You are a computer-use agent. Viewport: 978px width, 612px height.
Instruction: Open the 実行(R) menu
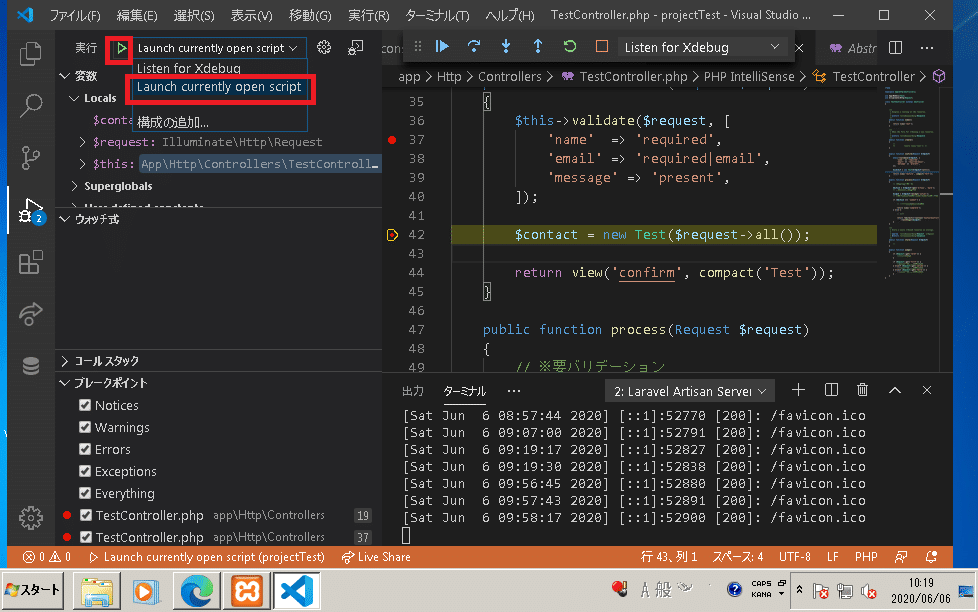point(369,15)
